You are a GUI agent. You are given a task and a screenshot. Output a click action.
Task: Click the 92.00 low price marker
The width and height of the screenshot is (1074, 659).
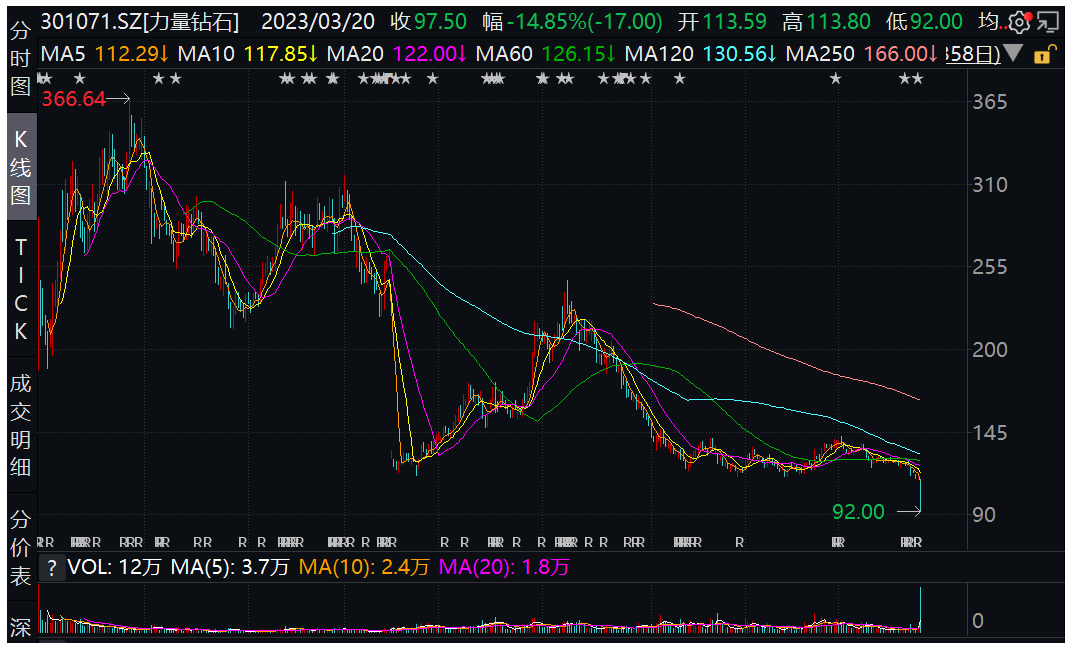[x=858, y=512]
